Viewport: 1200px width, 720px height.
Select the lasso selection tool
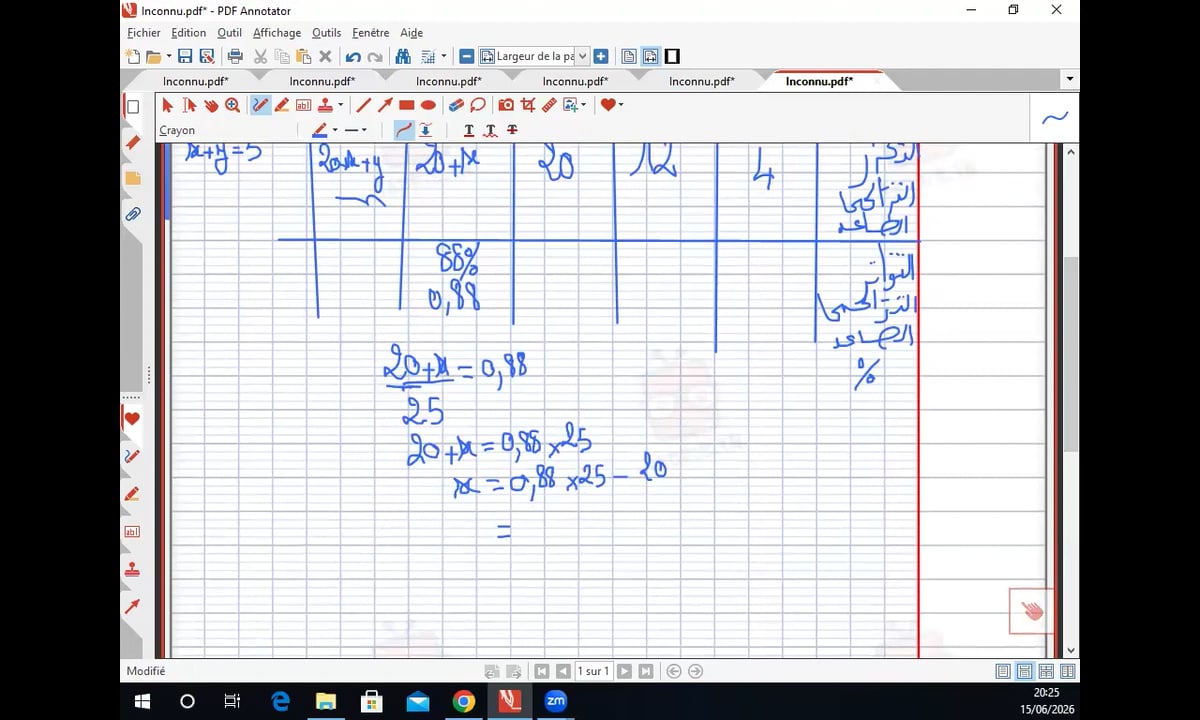coord(478,104)
